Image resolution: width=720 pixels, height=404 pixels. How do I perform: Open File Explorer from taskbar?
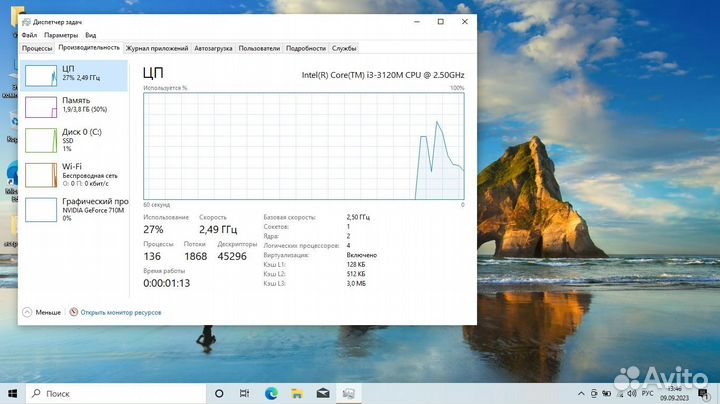[x=297, y=393]
